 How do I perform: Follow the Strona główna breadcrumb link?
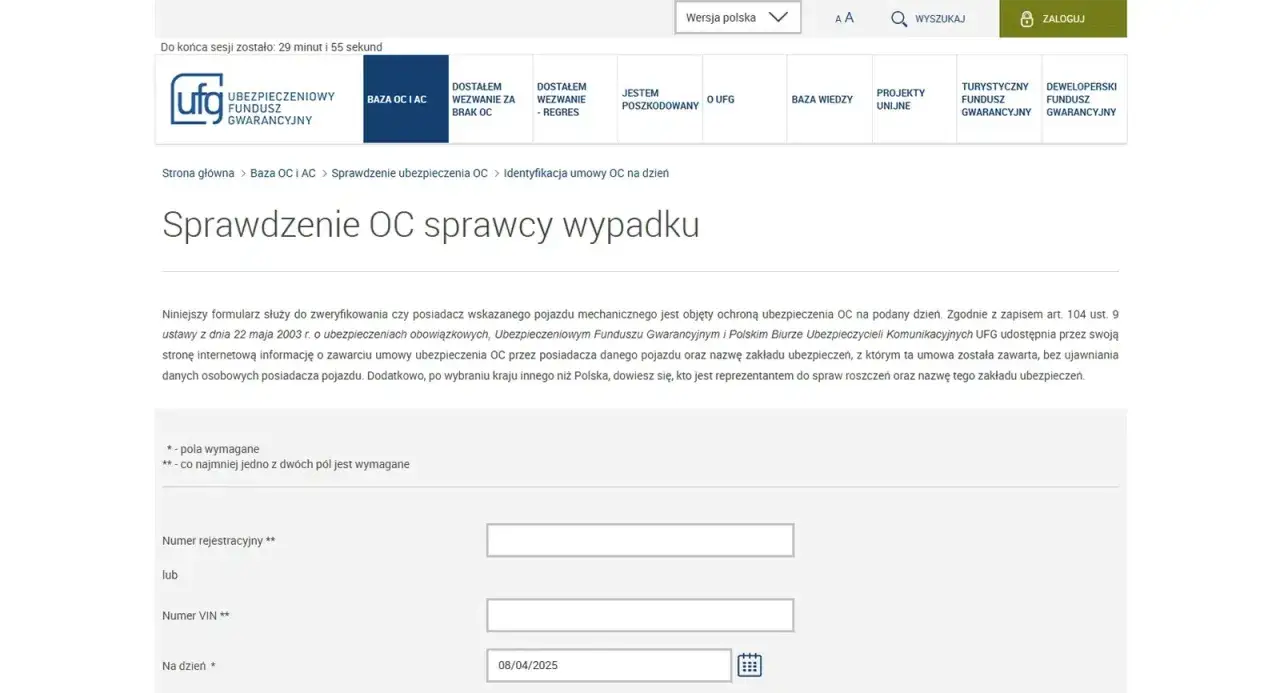tap(198, 172)
